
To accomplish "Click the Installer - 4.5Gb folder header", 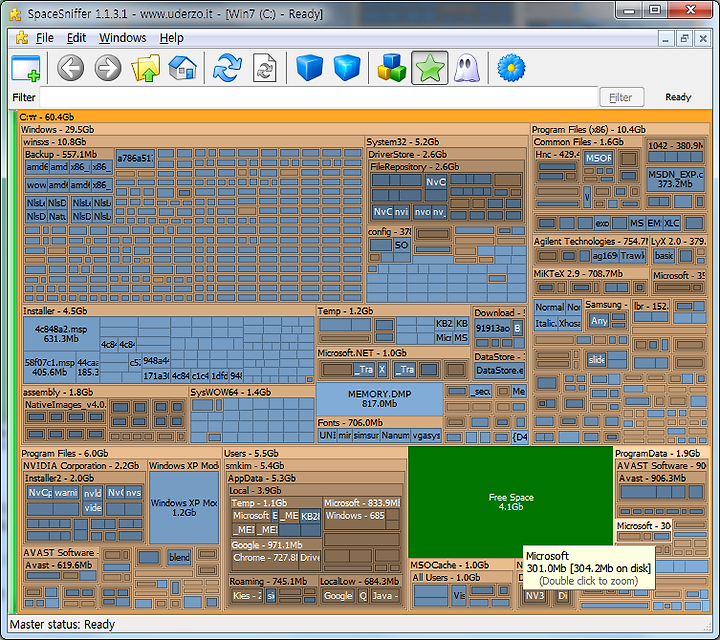I will (x=168, y=311).
